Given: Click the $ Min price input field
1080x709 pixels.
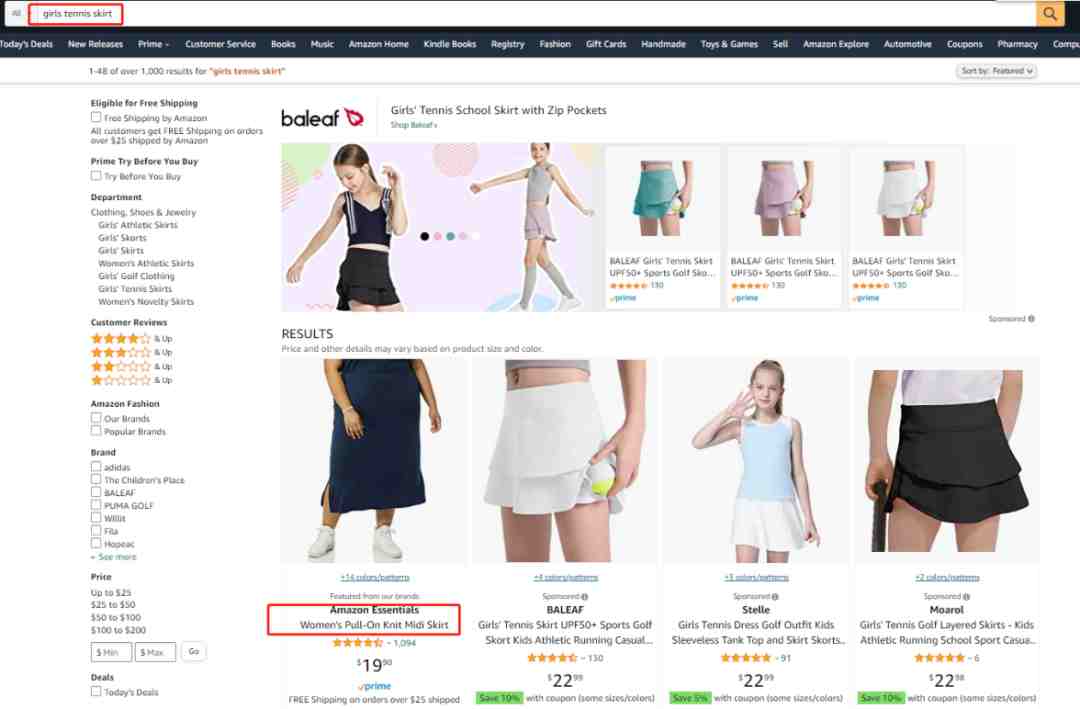Looking at the screenshot, I should click(111, 652).
